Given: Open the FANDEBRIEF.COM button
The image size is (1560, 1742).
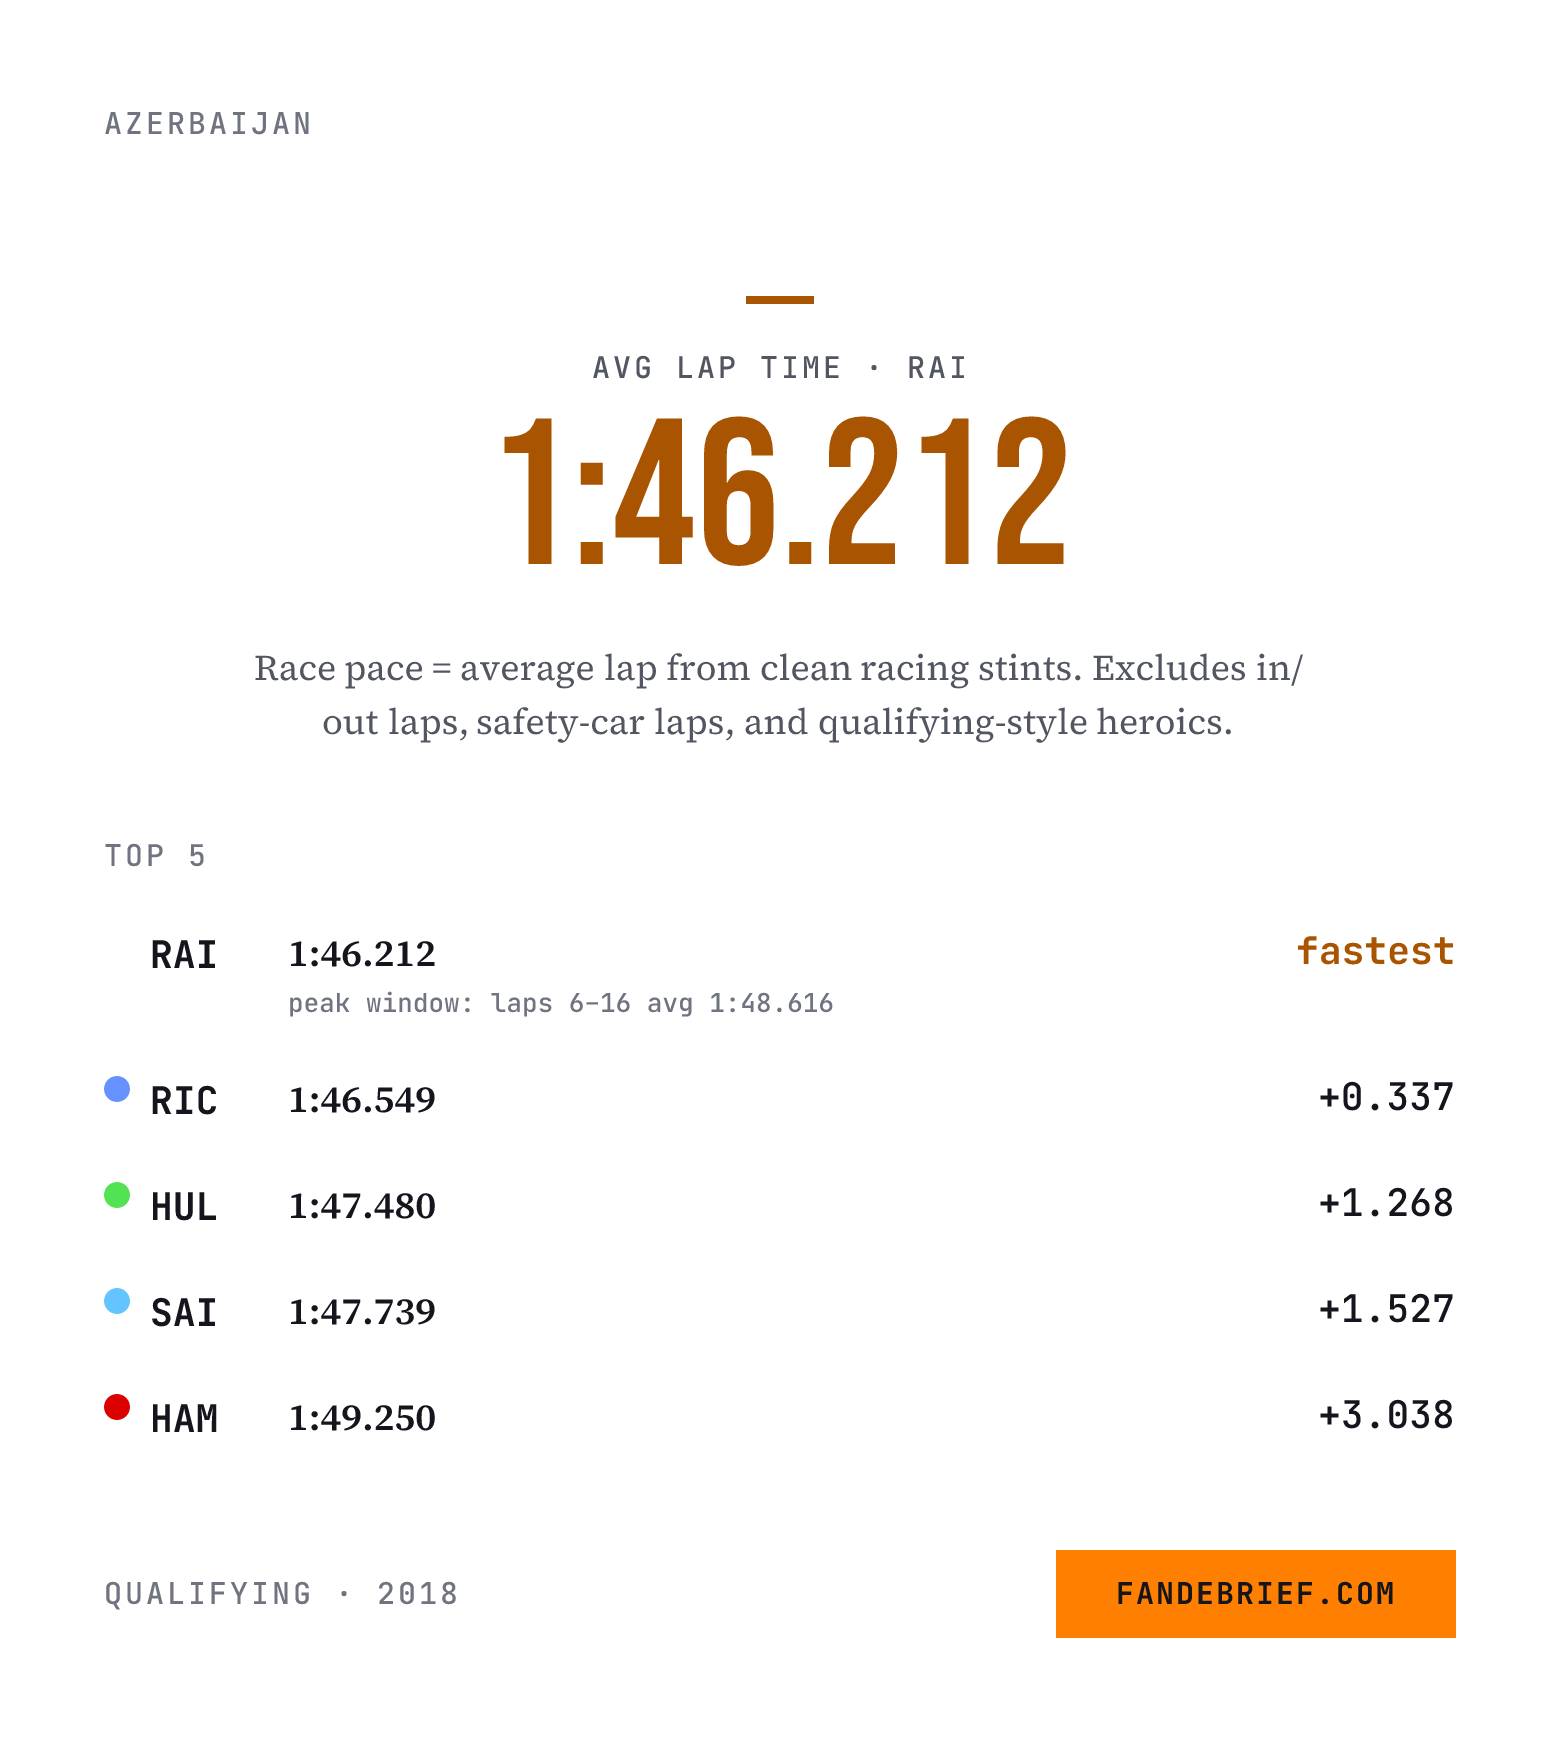Looking at the screenshot, I should tap(1255, 1593).
